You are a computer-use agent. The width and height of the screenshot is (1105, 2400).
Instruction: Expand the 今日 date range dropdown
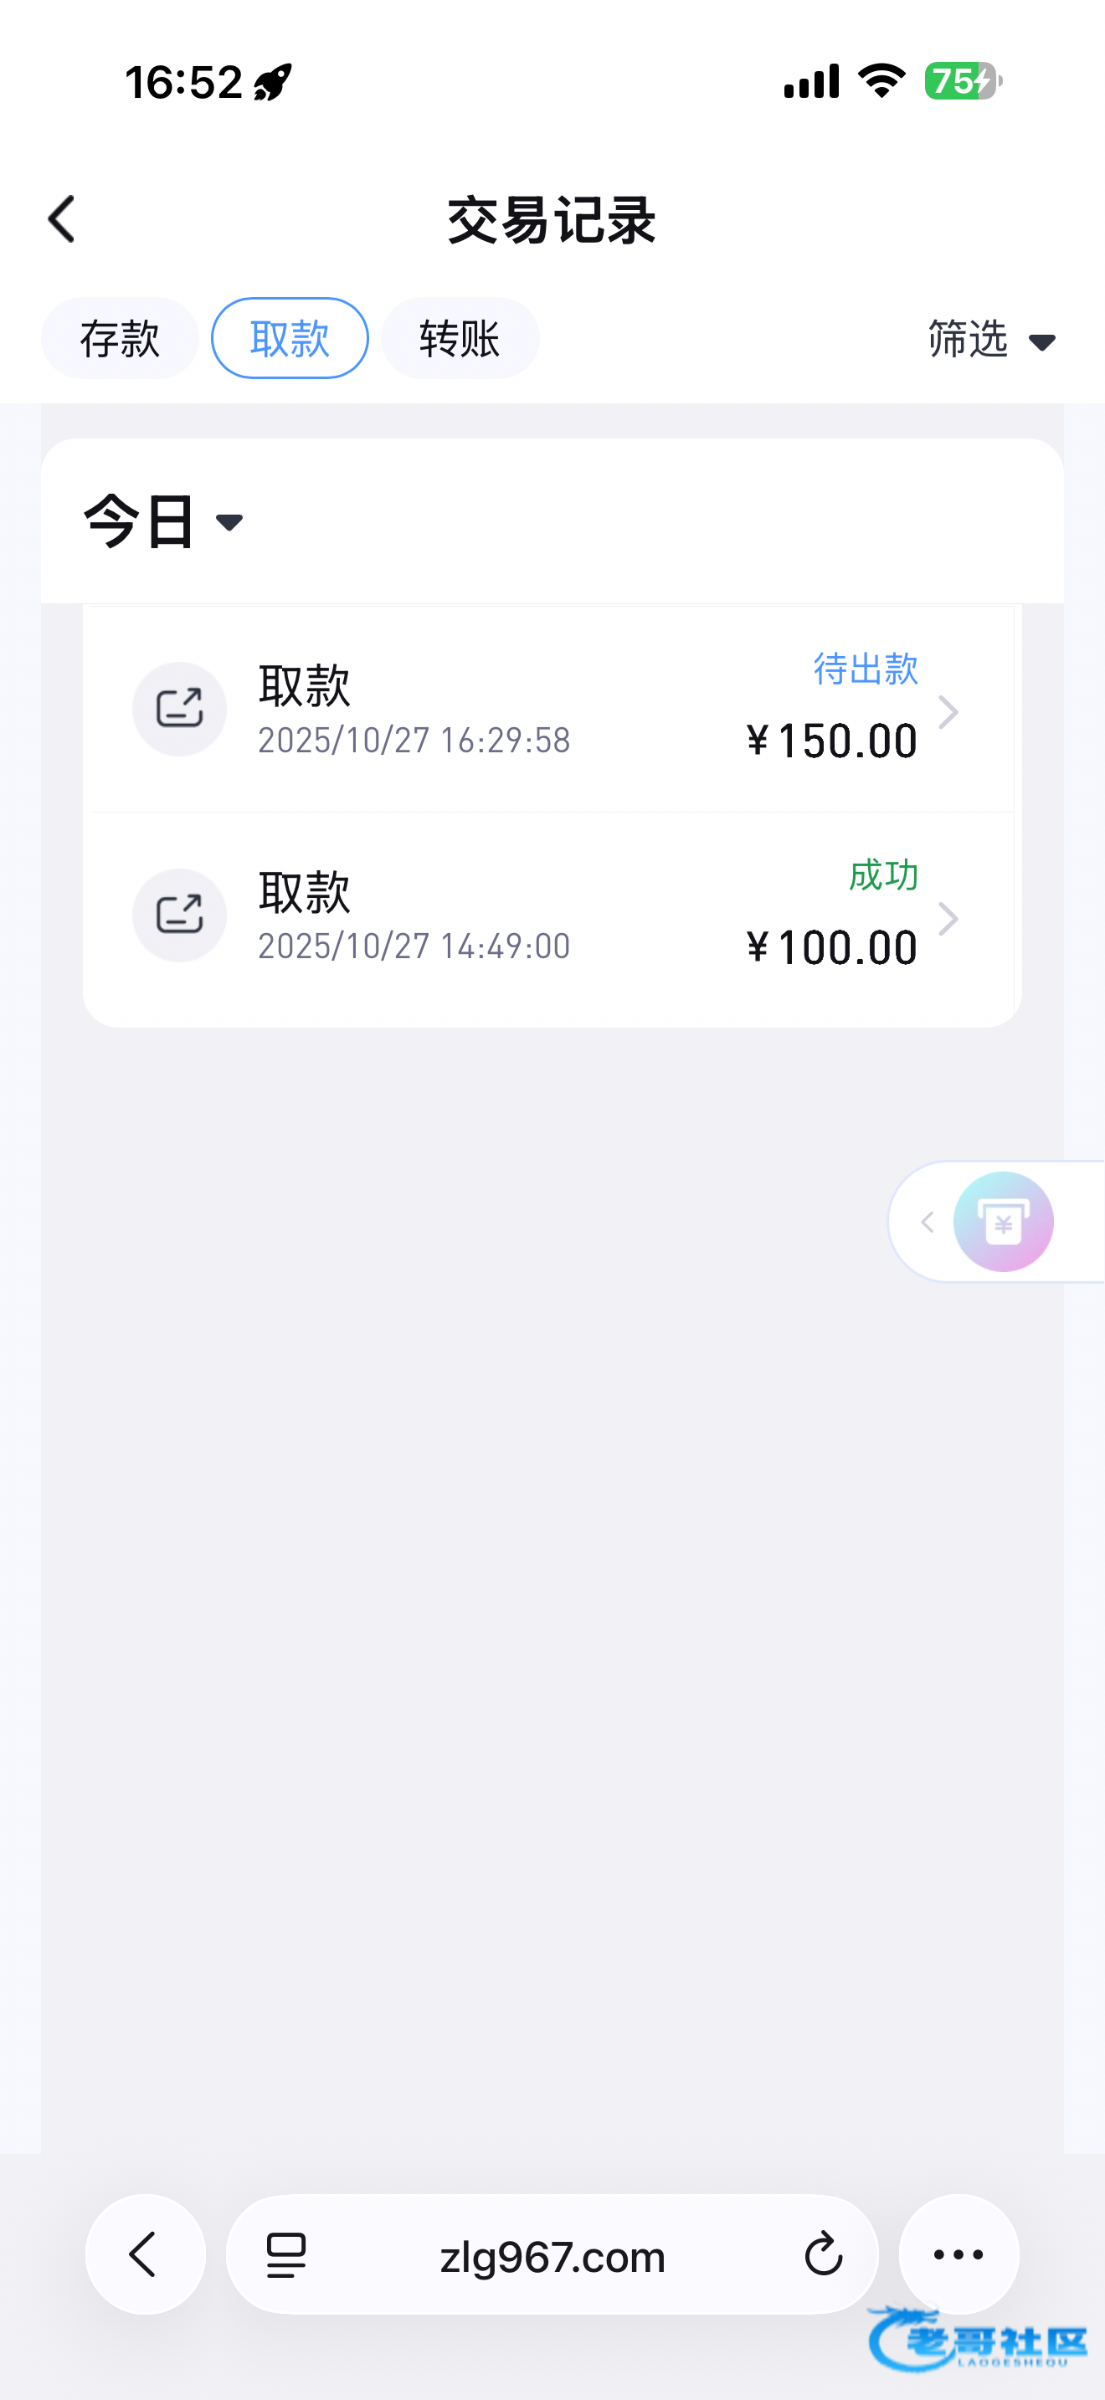(x=164, y=521)
